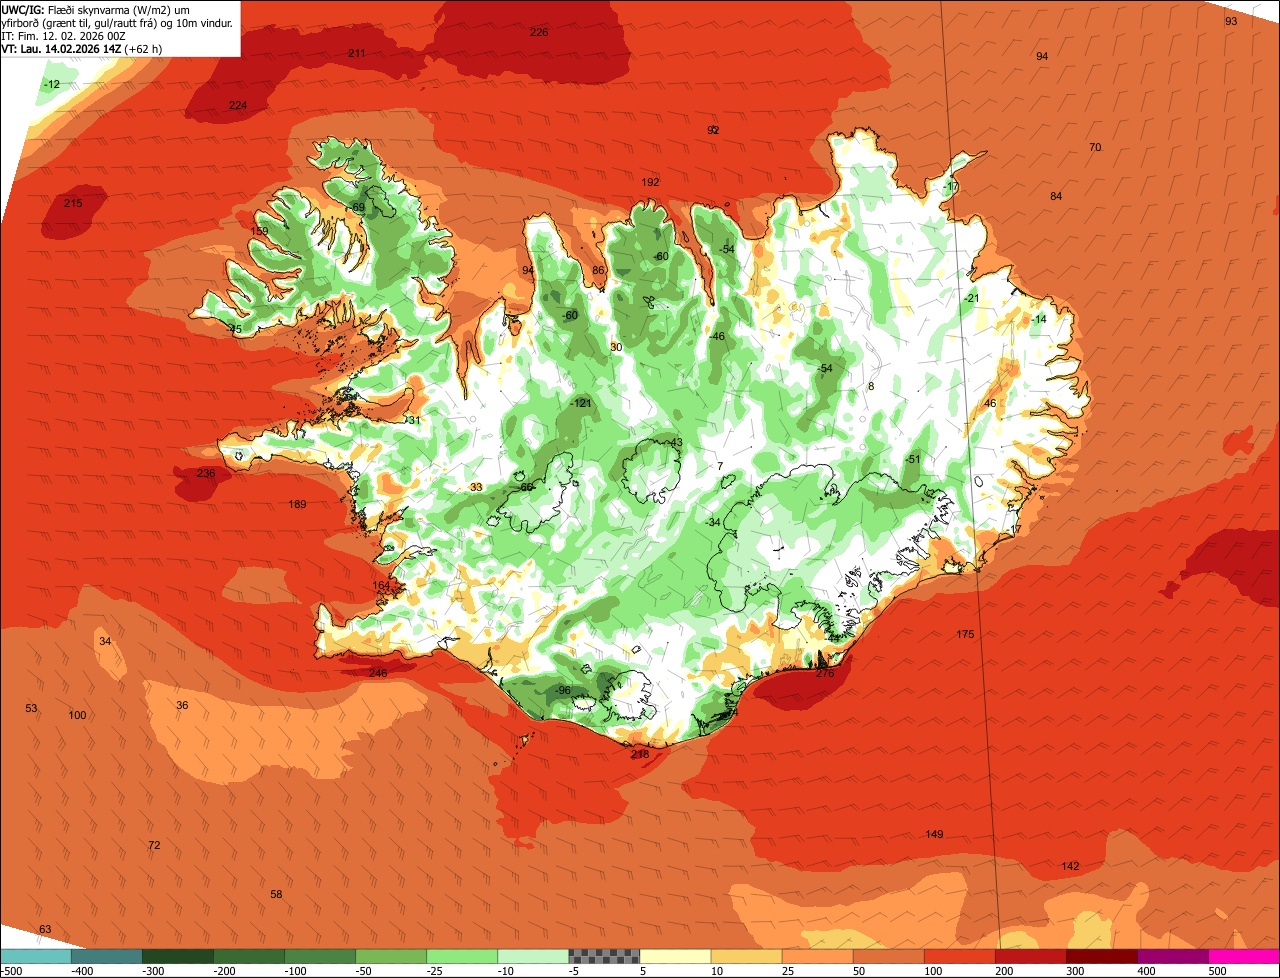Click the map value -17 in northeast Iceland

click(x=950, y=187)
